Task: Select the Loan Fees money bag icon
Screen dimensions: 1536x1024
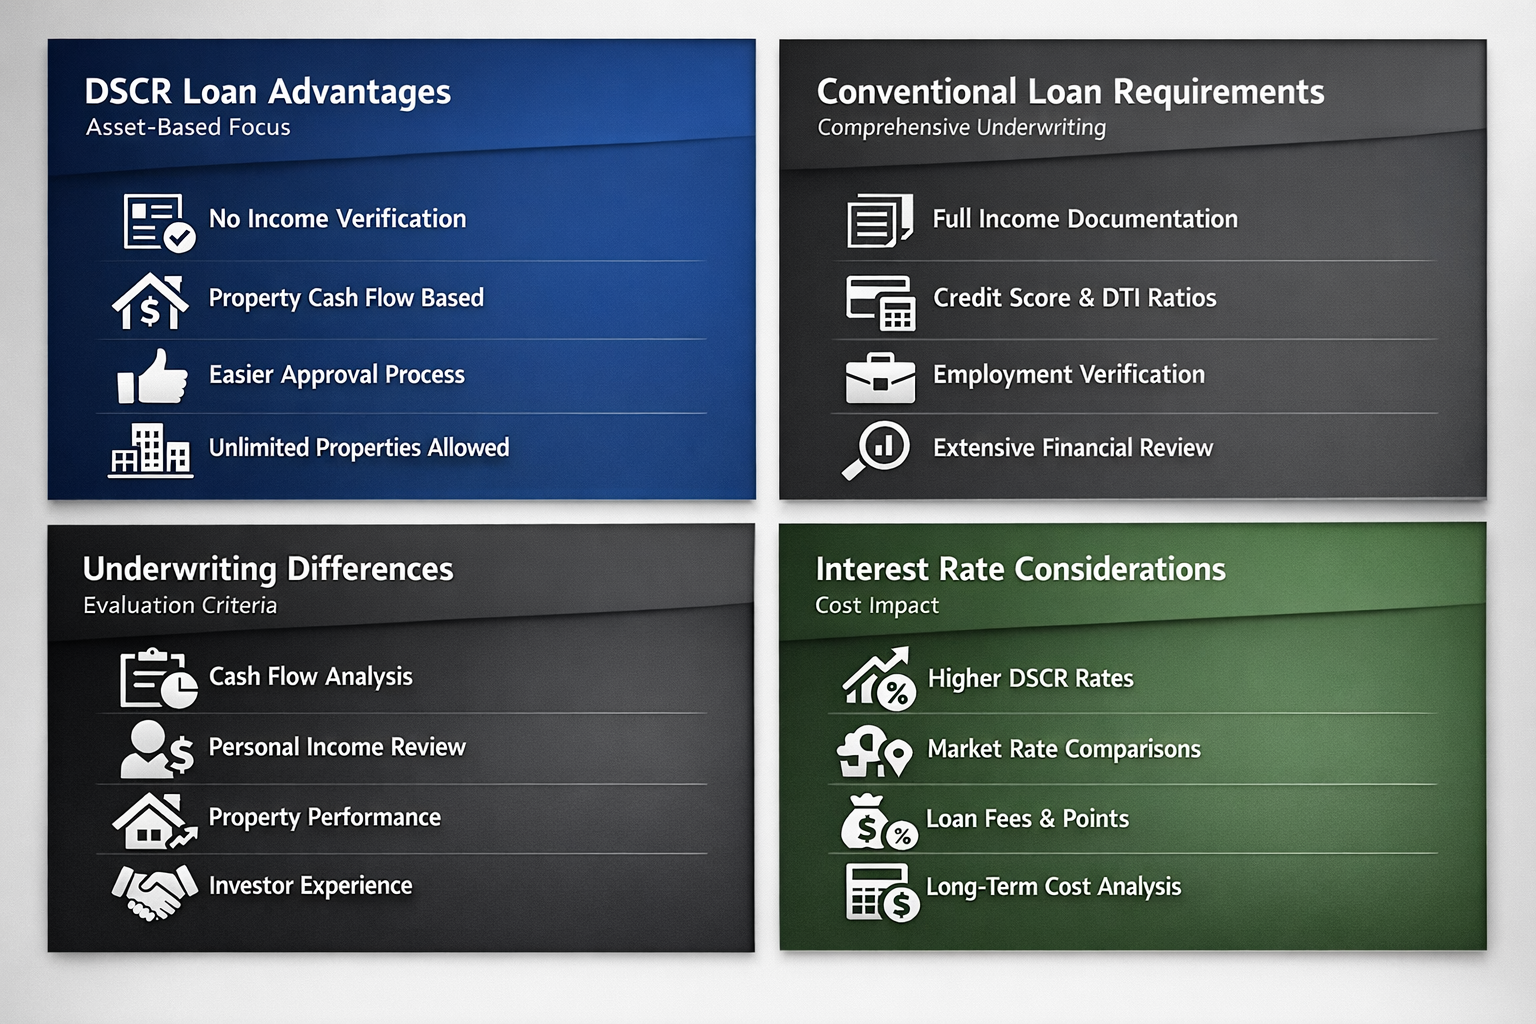Action: (876, 821)
